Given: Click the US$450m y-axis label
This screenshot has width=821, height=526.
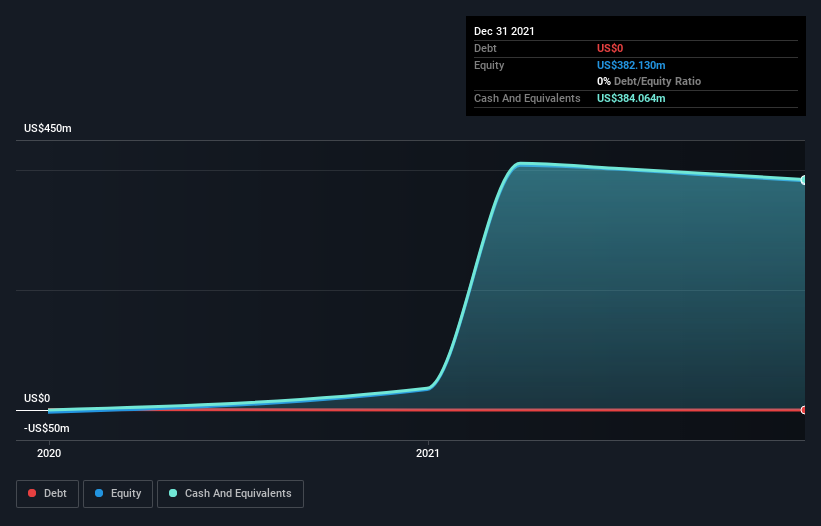Looking at the screenshot, I should (48, 128).
